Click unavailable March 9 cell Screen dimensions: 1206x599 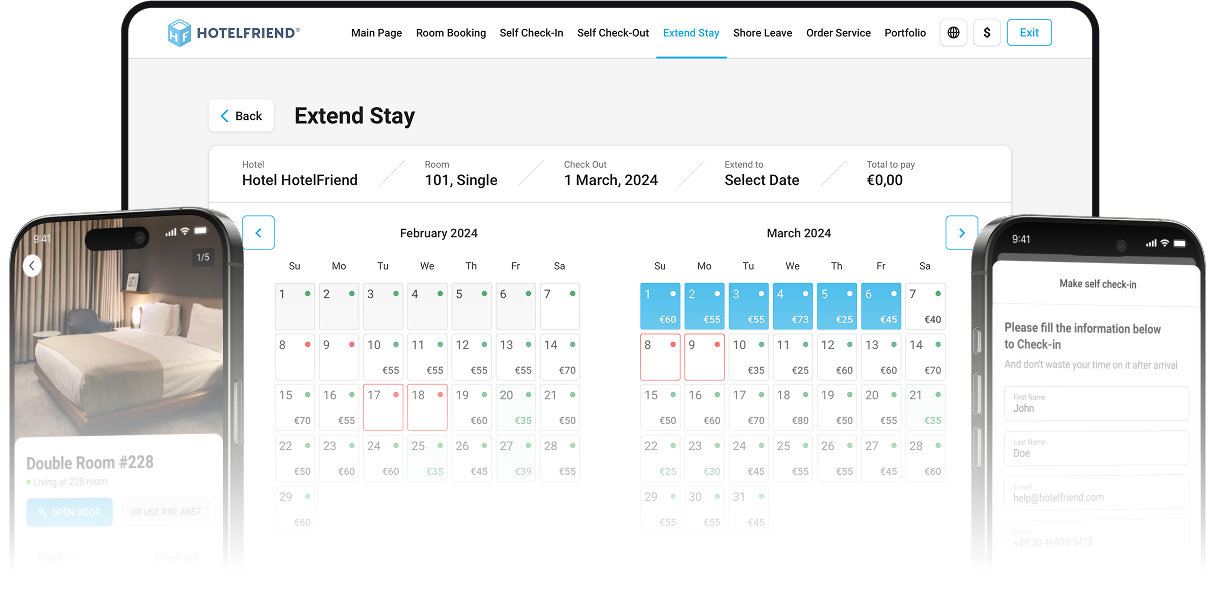[704, 357]
